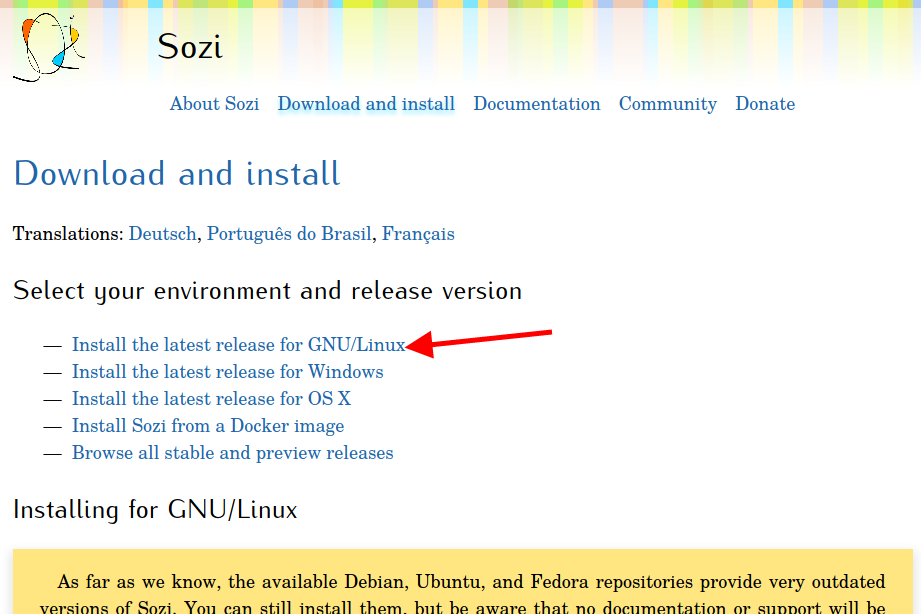
Task: Select Download and install in navigation
Action: (367, 104)
